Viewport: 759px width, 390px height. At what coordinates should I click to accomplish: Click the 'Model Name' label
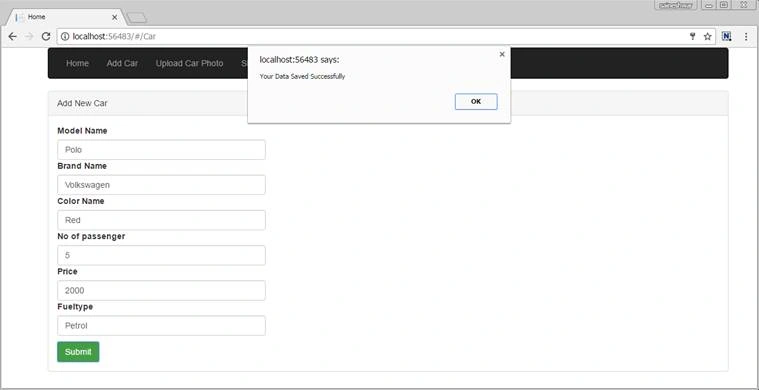point(82,131)
